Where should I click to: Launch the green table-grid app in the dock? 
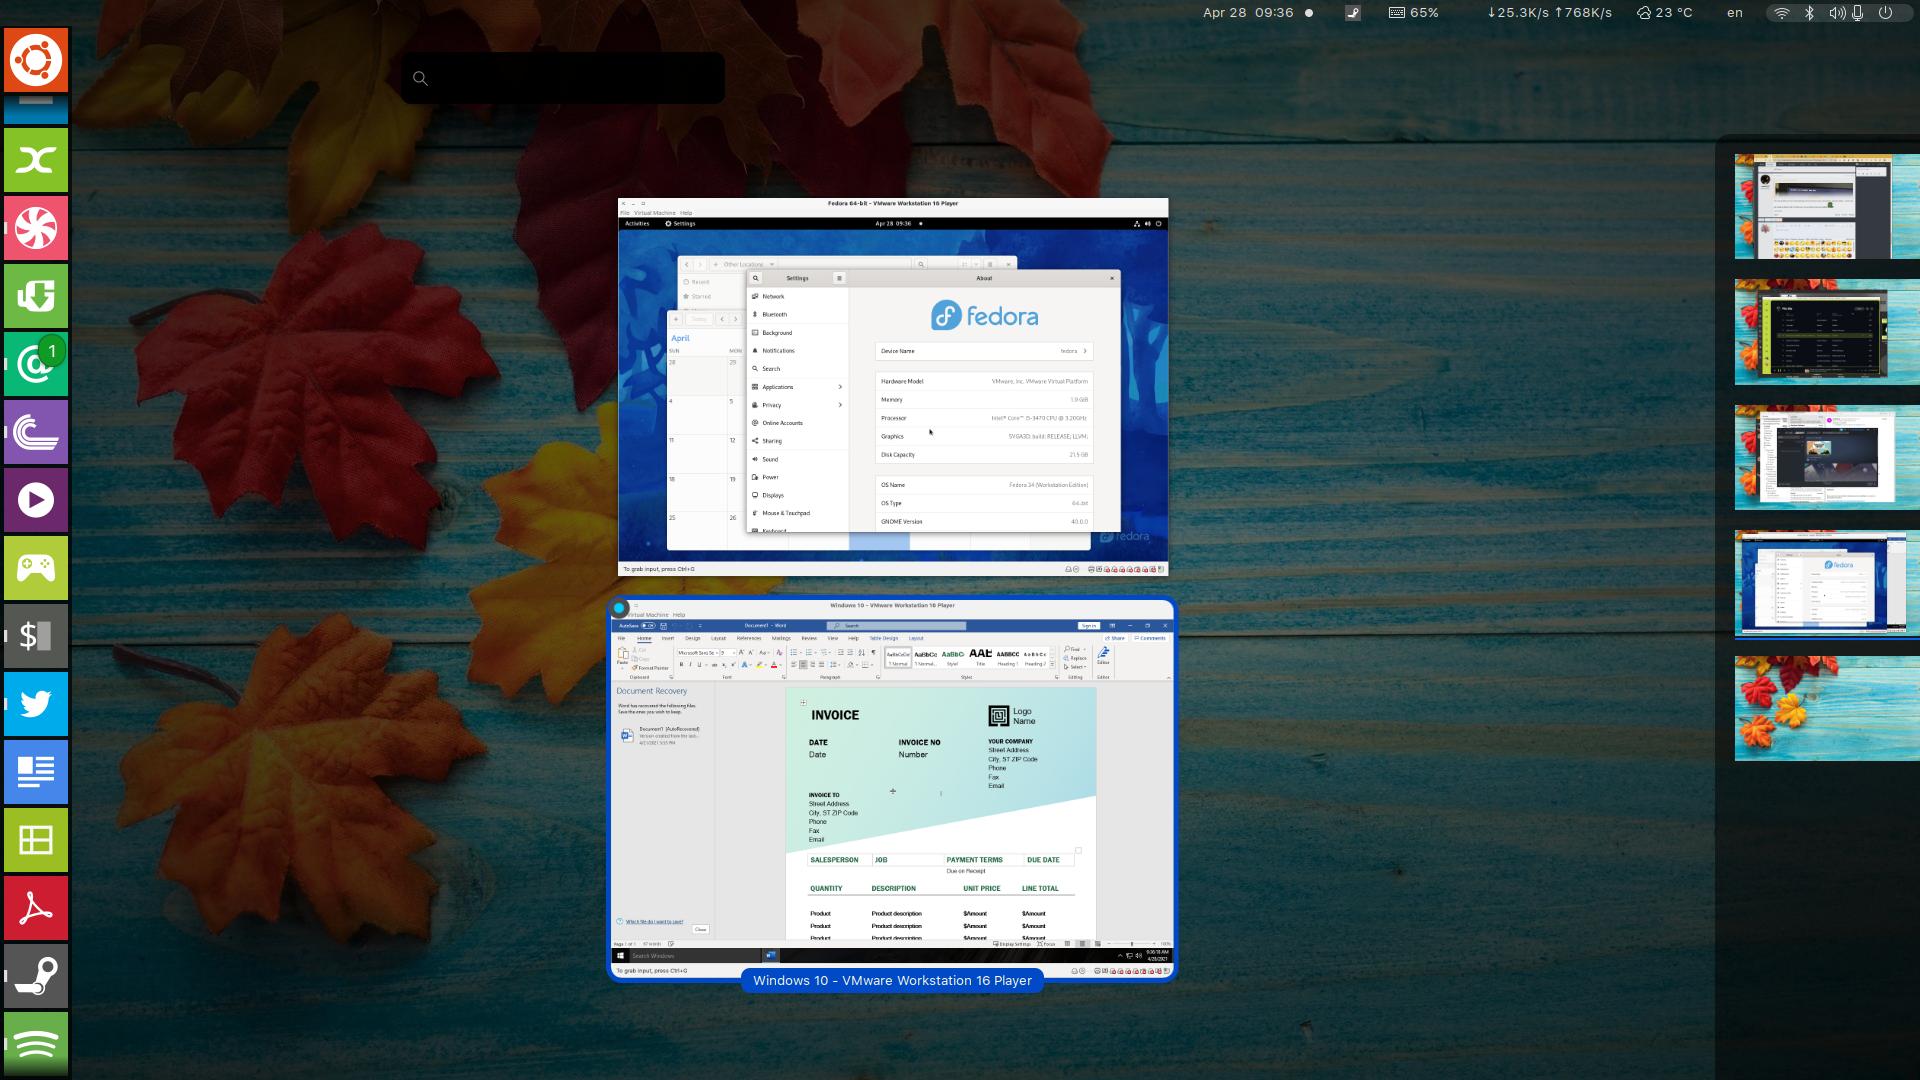(36, 840)
